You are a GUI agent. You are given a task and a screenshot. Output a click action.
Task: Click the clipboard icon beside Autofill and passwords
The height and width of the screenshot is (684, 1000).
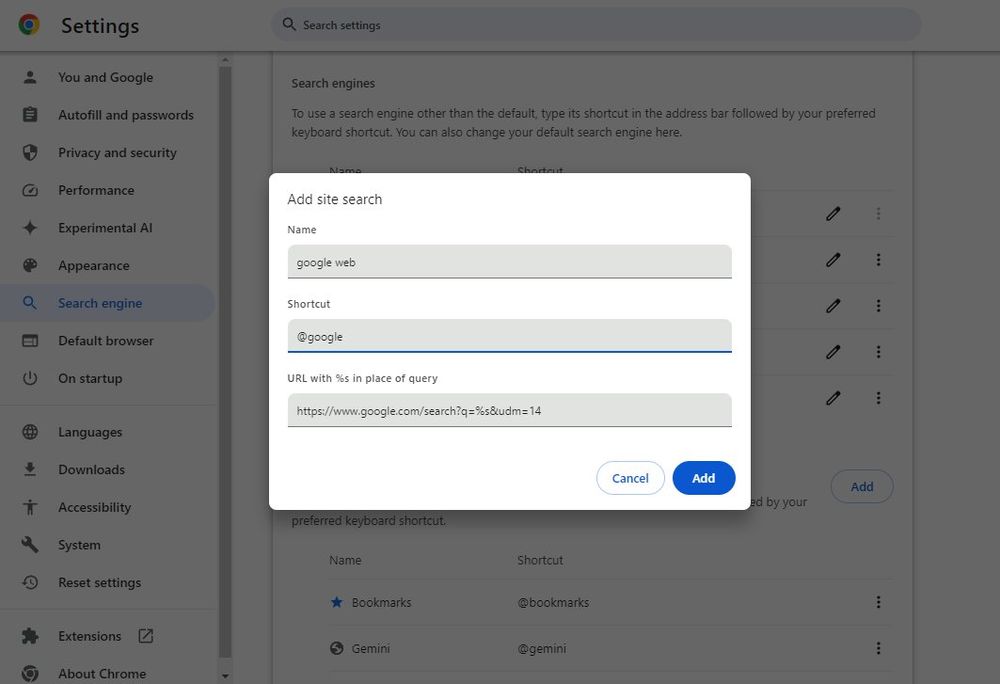tap(30, 115)
